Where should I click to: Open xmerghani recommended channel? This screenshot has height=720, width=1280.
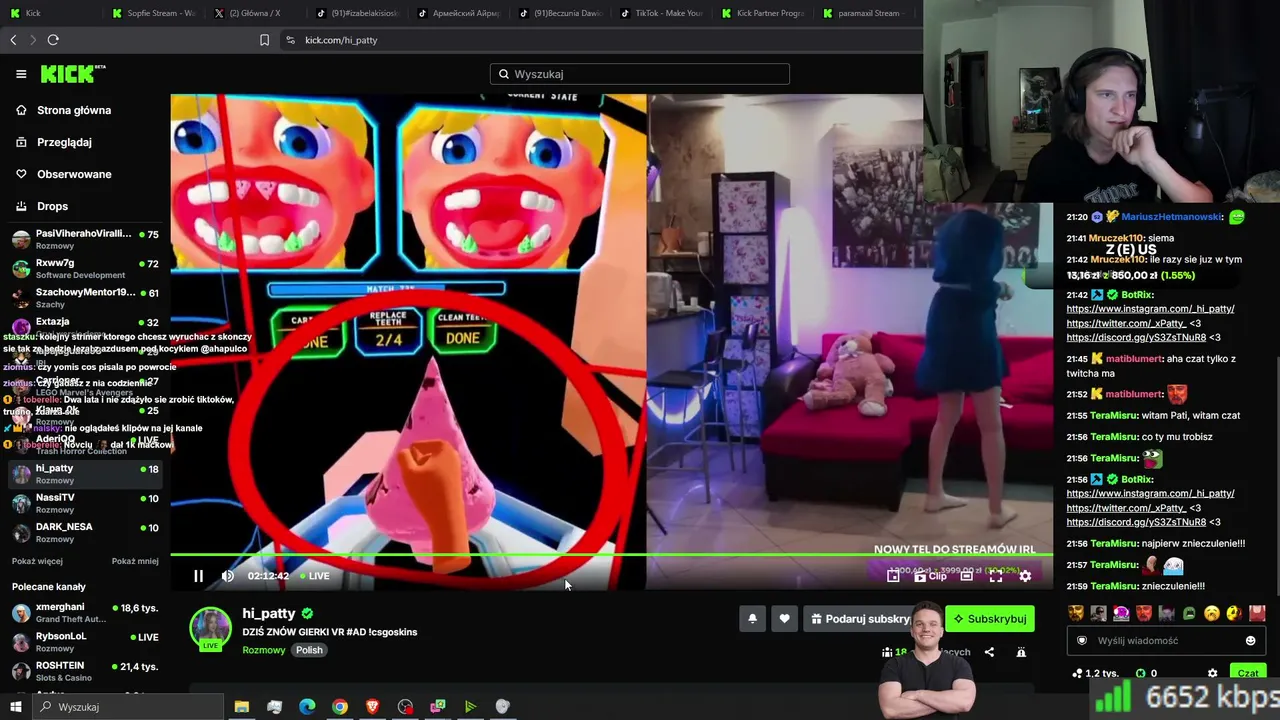[85, 612]
